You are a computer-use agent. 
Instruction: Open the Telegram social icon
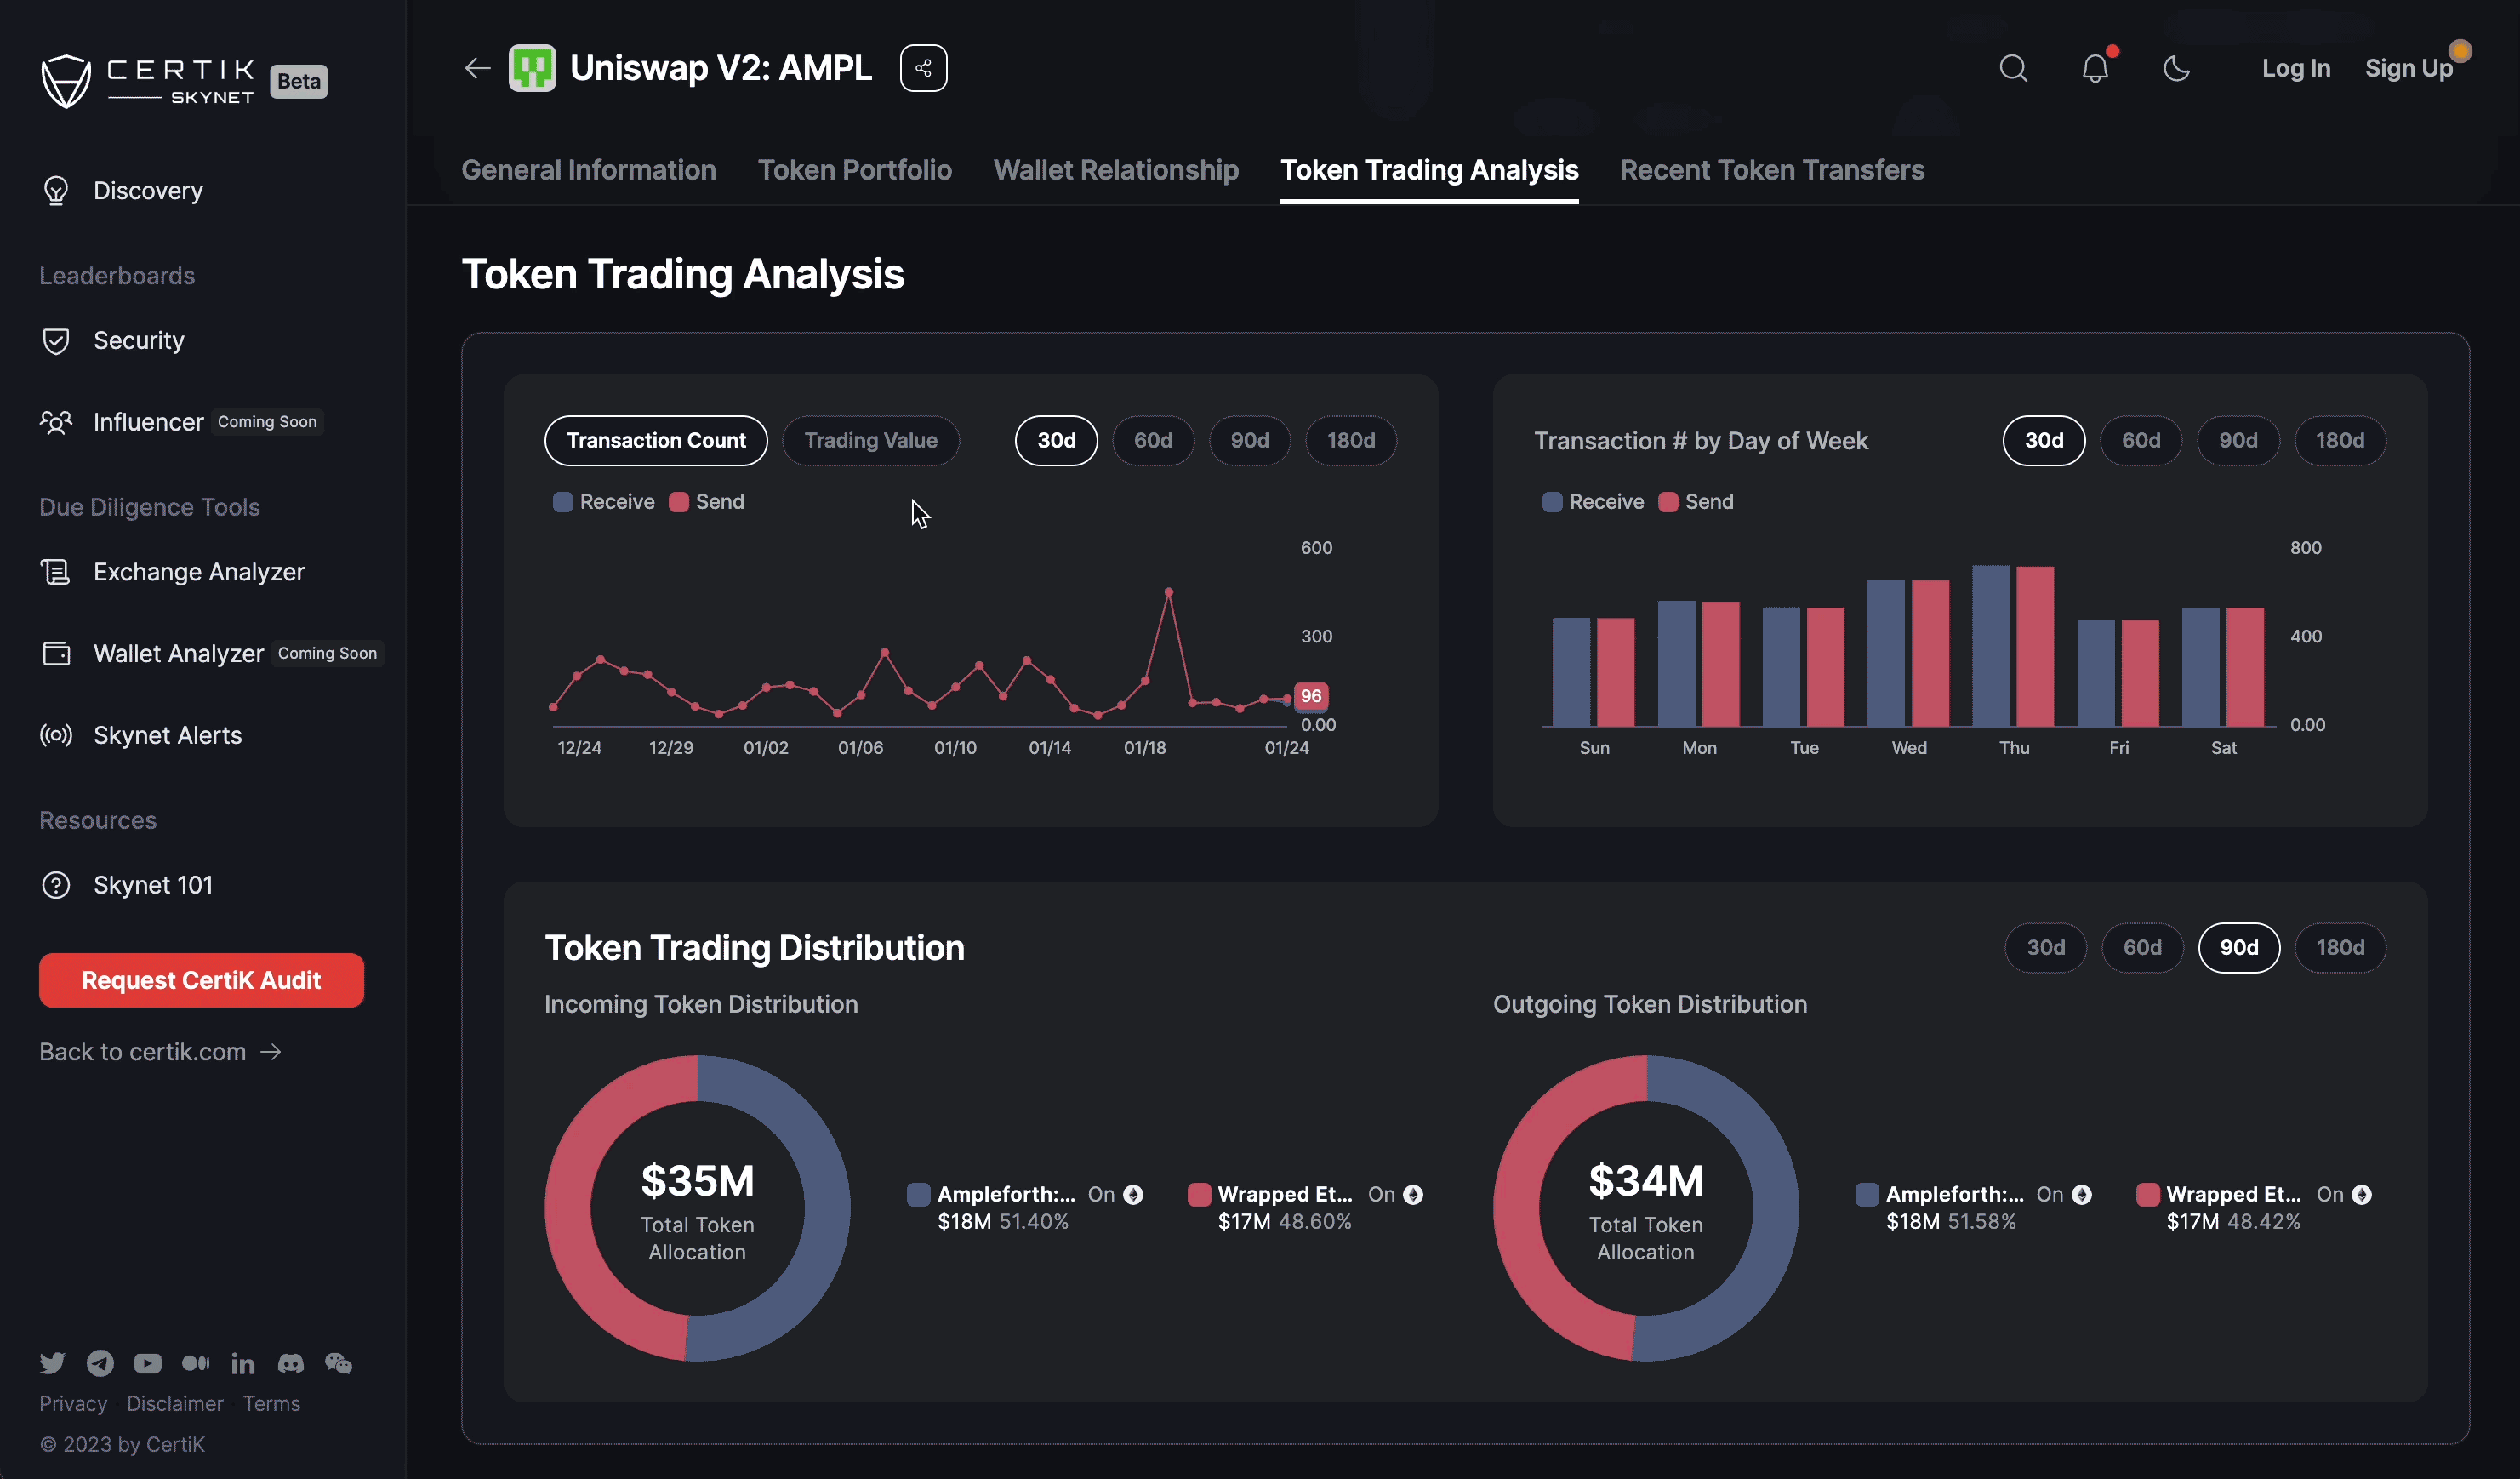click(x=100, y=1363)
